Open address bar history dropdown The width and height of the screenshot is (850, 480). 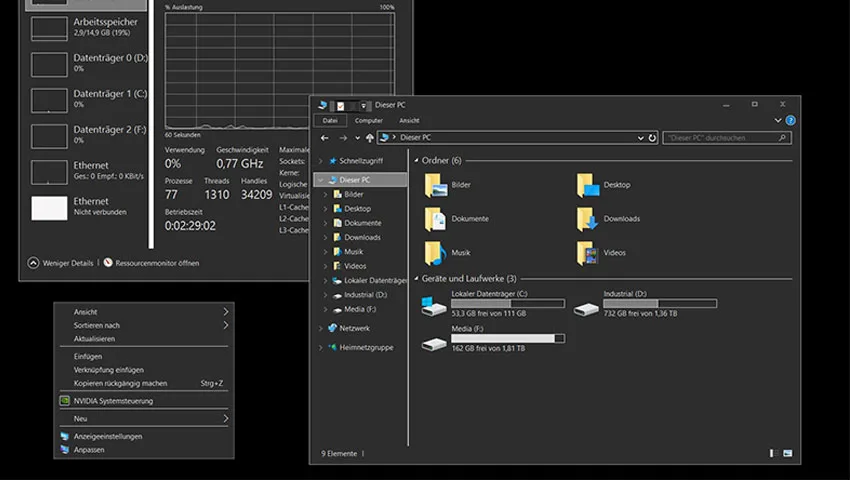[640, 138]
